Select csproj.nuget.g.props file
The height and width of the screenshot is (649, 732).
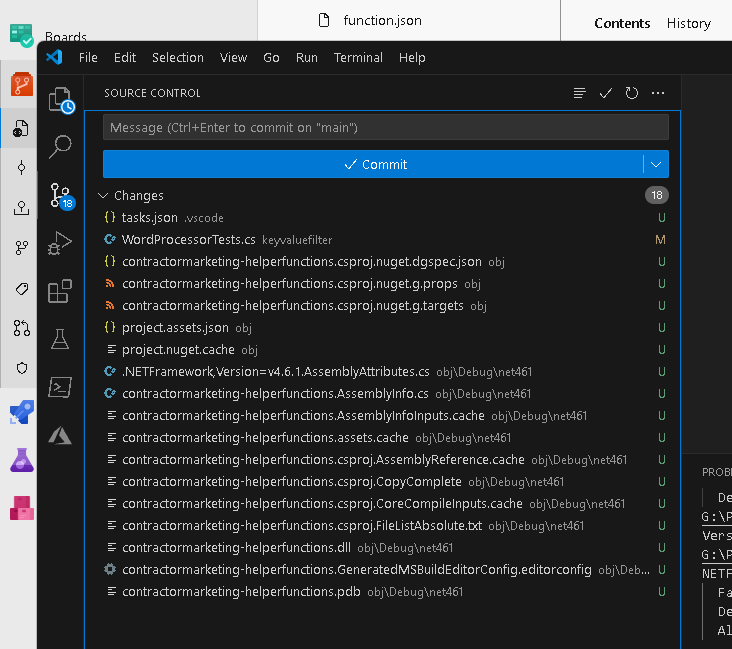point(383,283)
